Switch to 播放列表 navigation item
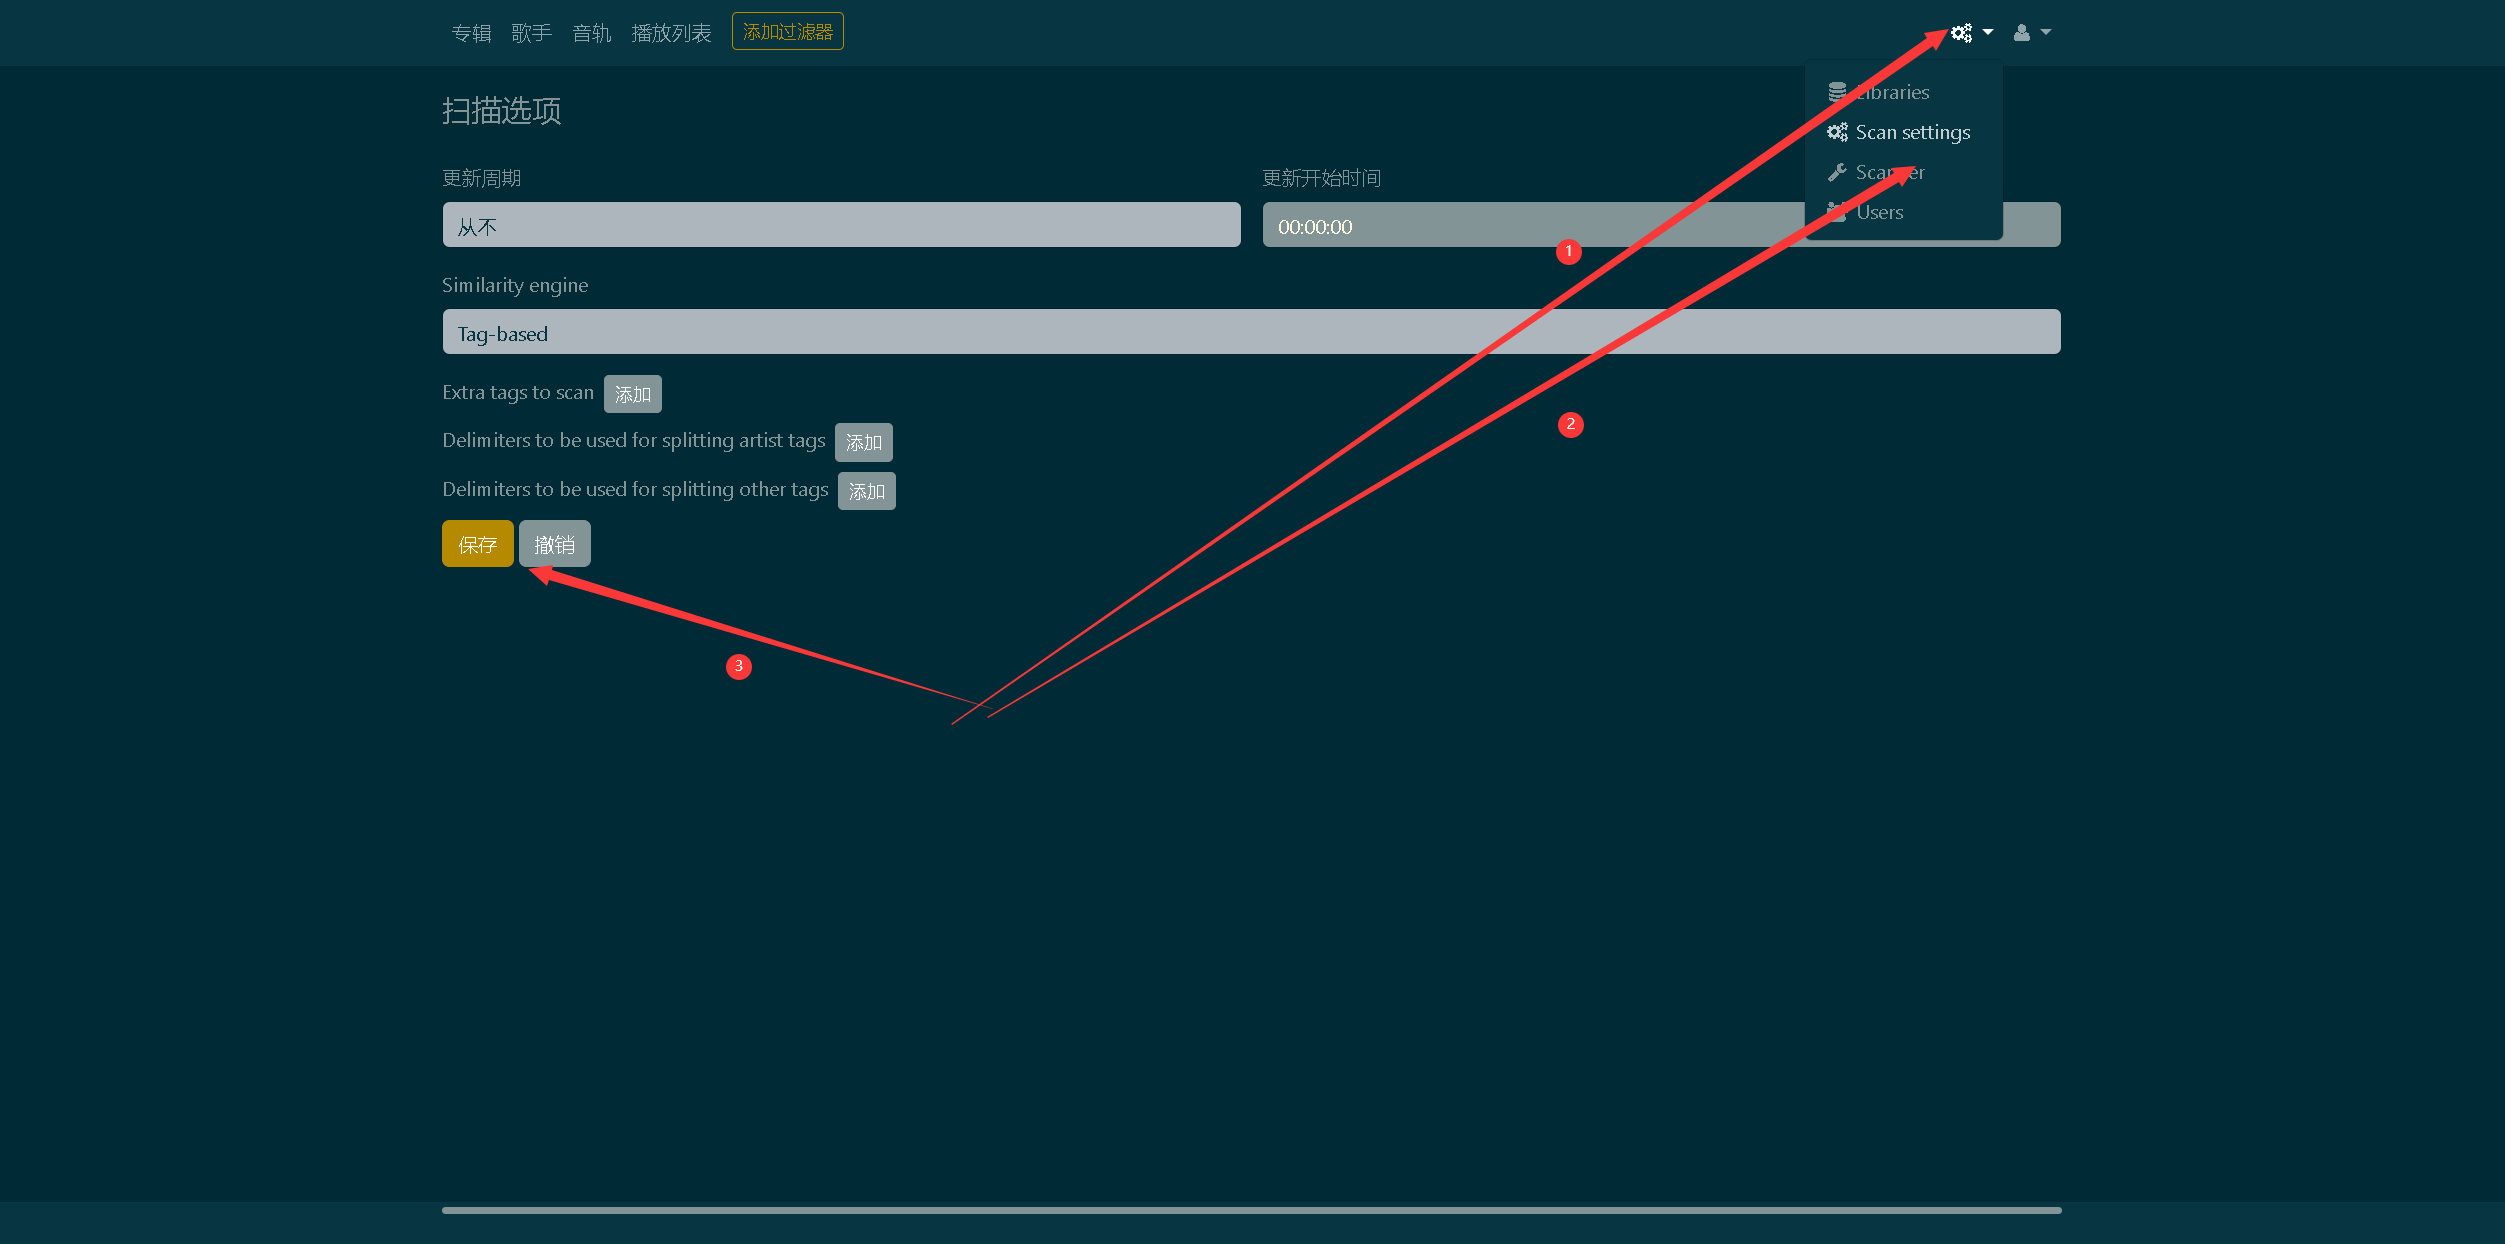The image size is (2505, 1244). pyautogui.click(x=671, y=33)
